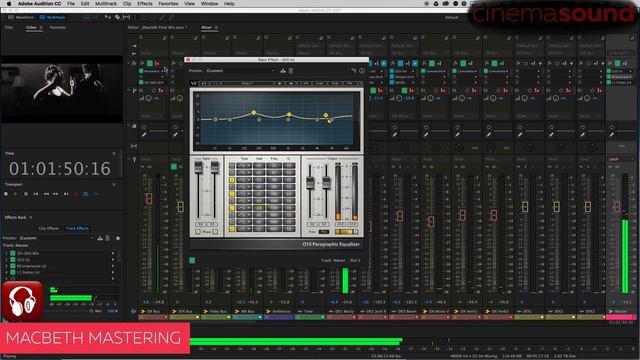This screenshot has width=640, height=360.
Task: Open band 3 Type dropdown in Q10
Action: (244, 180)
